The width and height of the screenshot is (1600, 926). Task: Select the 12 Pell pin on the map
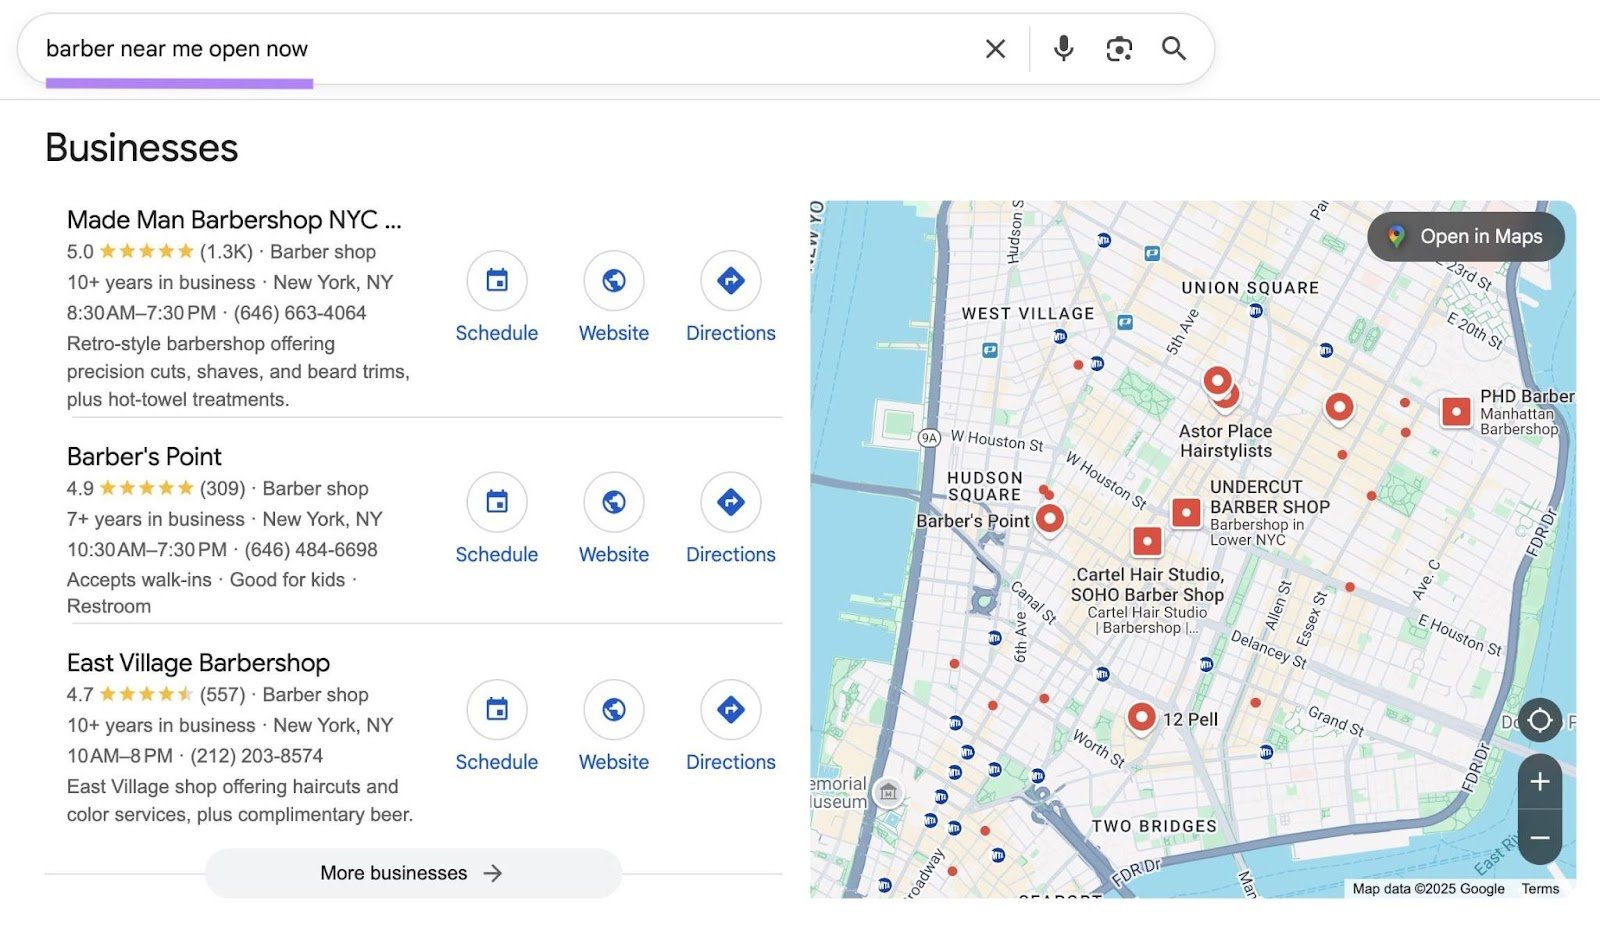[1142, 717]
